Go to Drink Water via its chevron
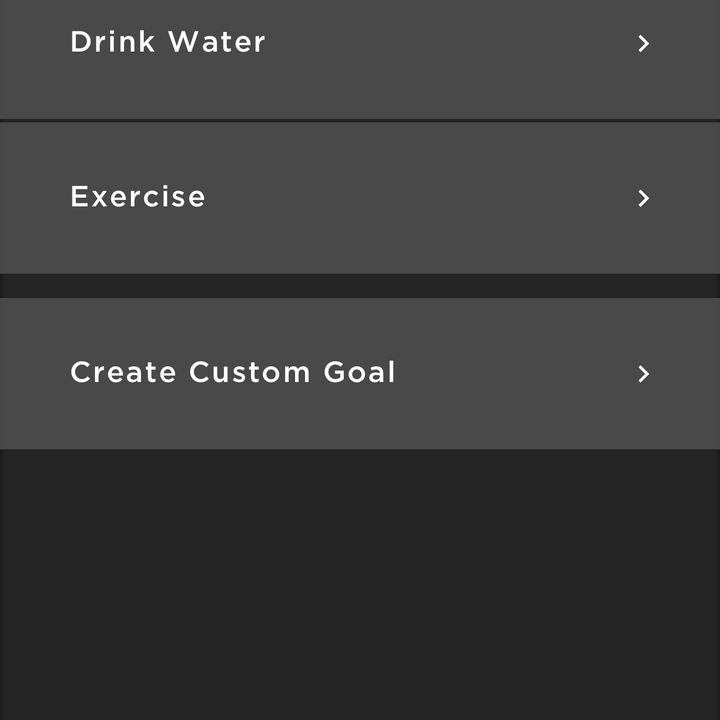 [644, 44]
